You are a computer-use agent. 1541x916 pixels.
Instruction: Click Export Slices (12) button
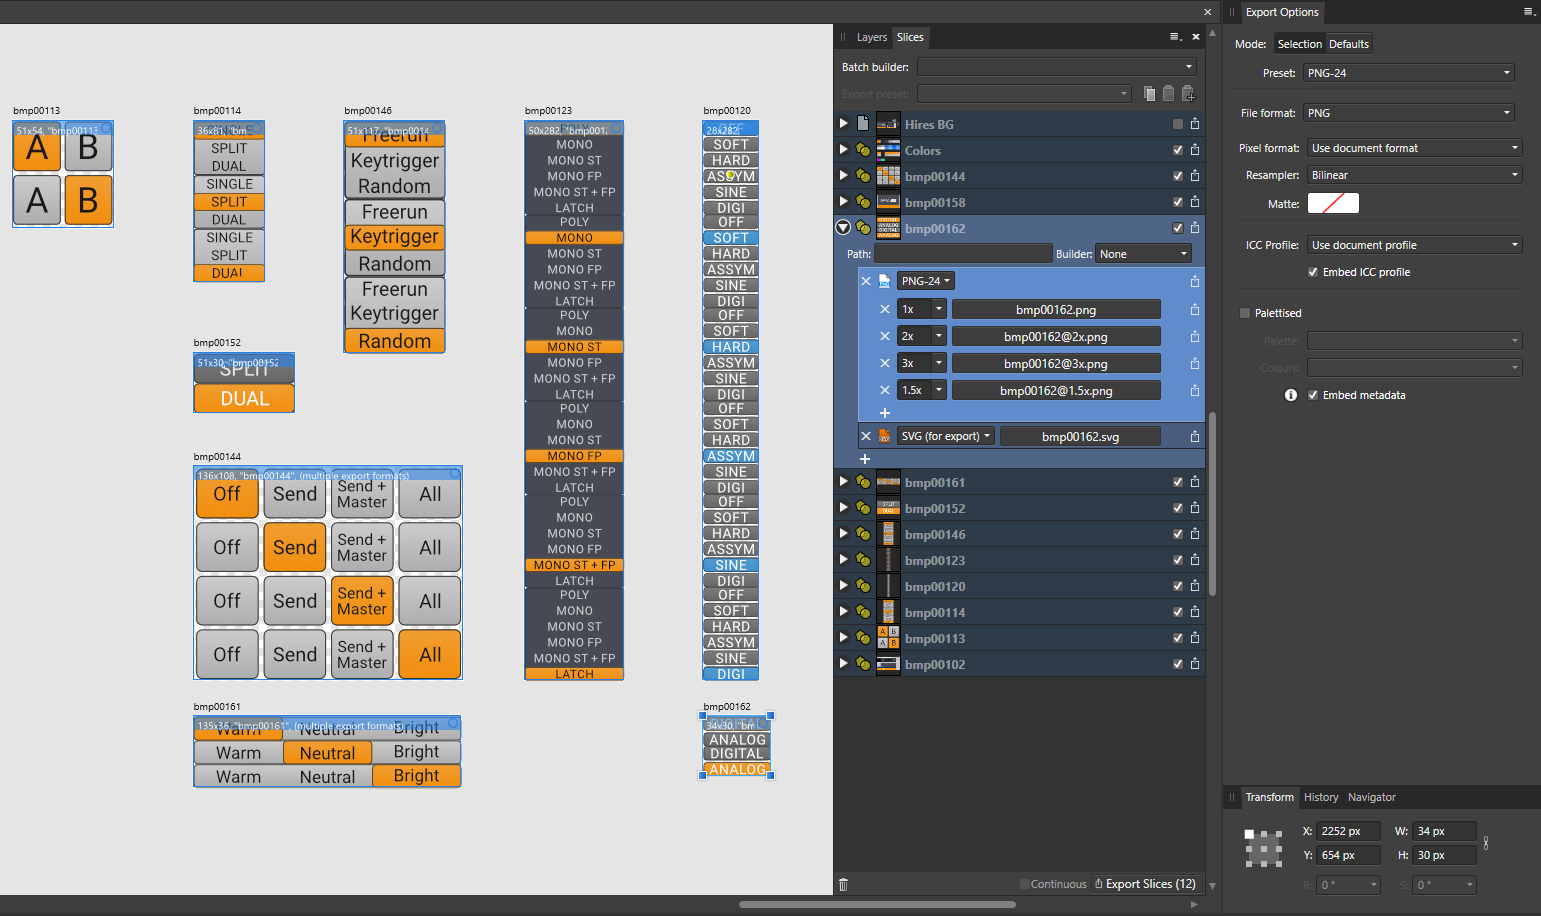tap(1146, 884)
